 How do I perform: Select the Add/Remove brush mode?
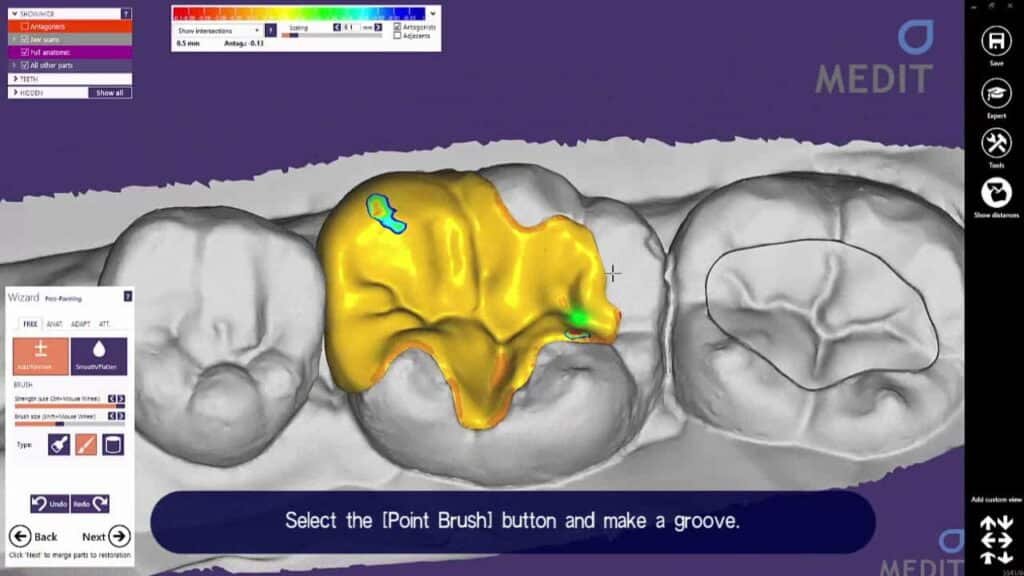(41, 356)
